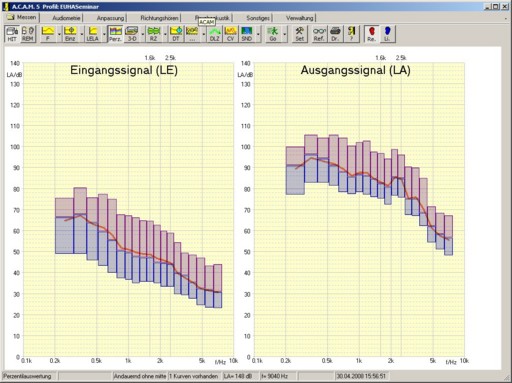This screenshot has width=512, height=383.
Task: Click the window resize grip in the status bar
Action: click(x=508, y=378)
